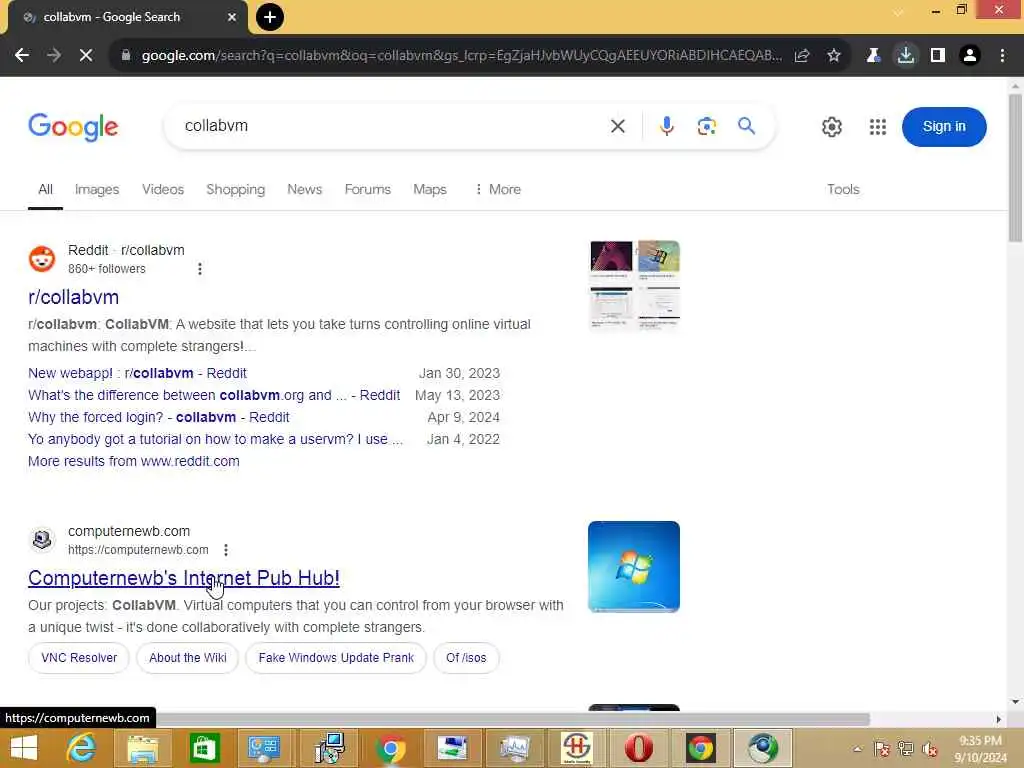Click inside the collabvm search field
Image resolution: width=1024 pixels, height=768 pixels.
[x=392, y=126]
